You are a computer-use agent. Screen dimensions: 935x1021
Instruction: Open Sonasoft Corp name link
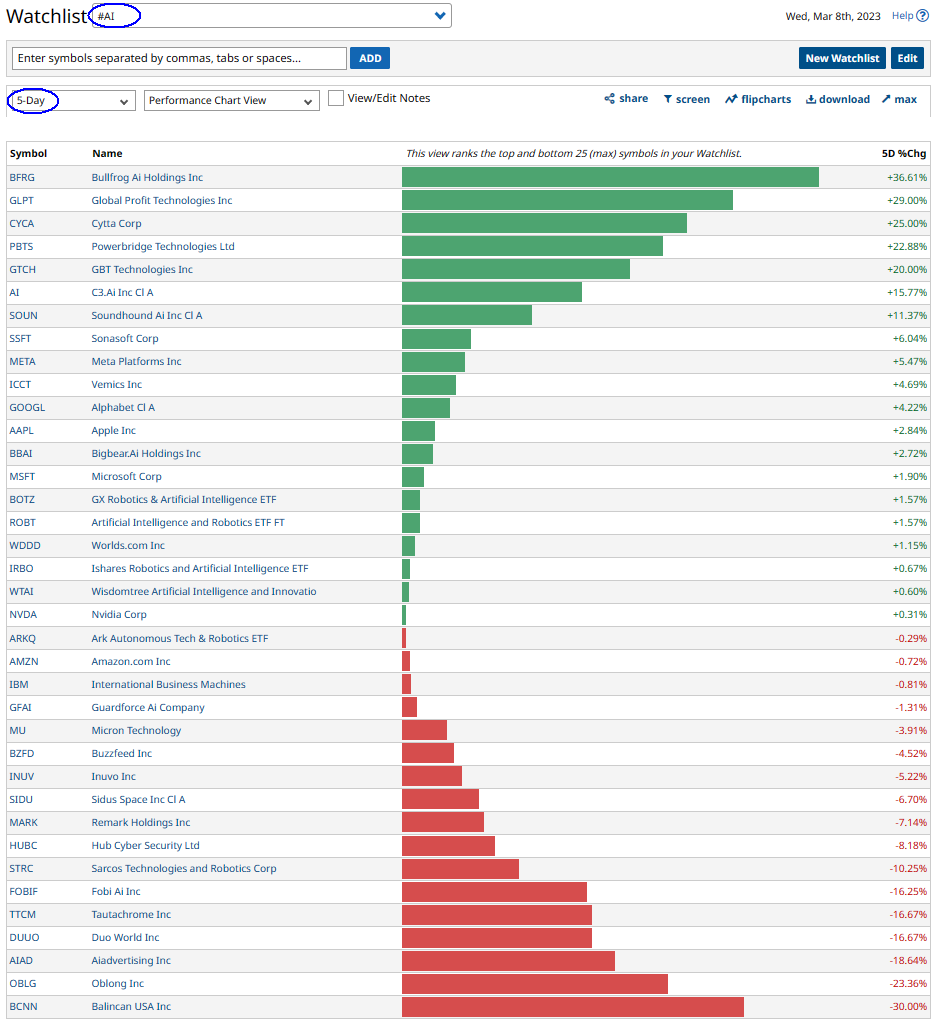[125, 339]
